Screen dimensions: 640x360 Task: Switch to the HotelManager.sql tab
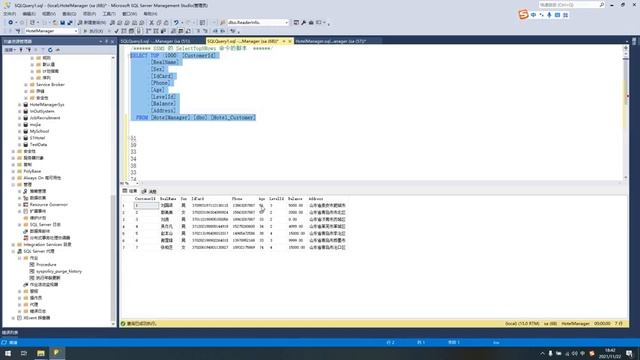coord(331,41)
